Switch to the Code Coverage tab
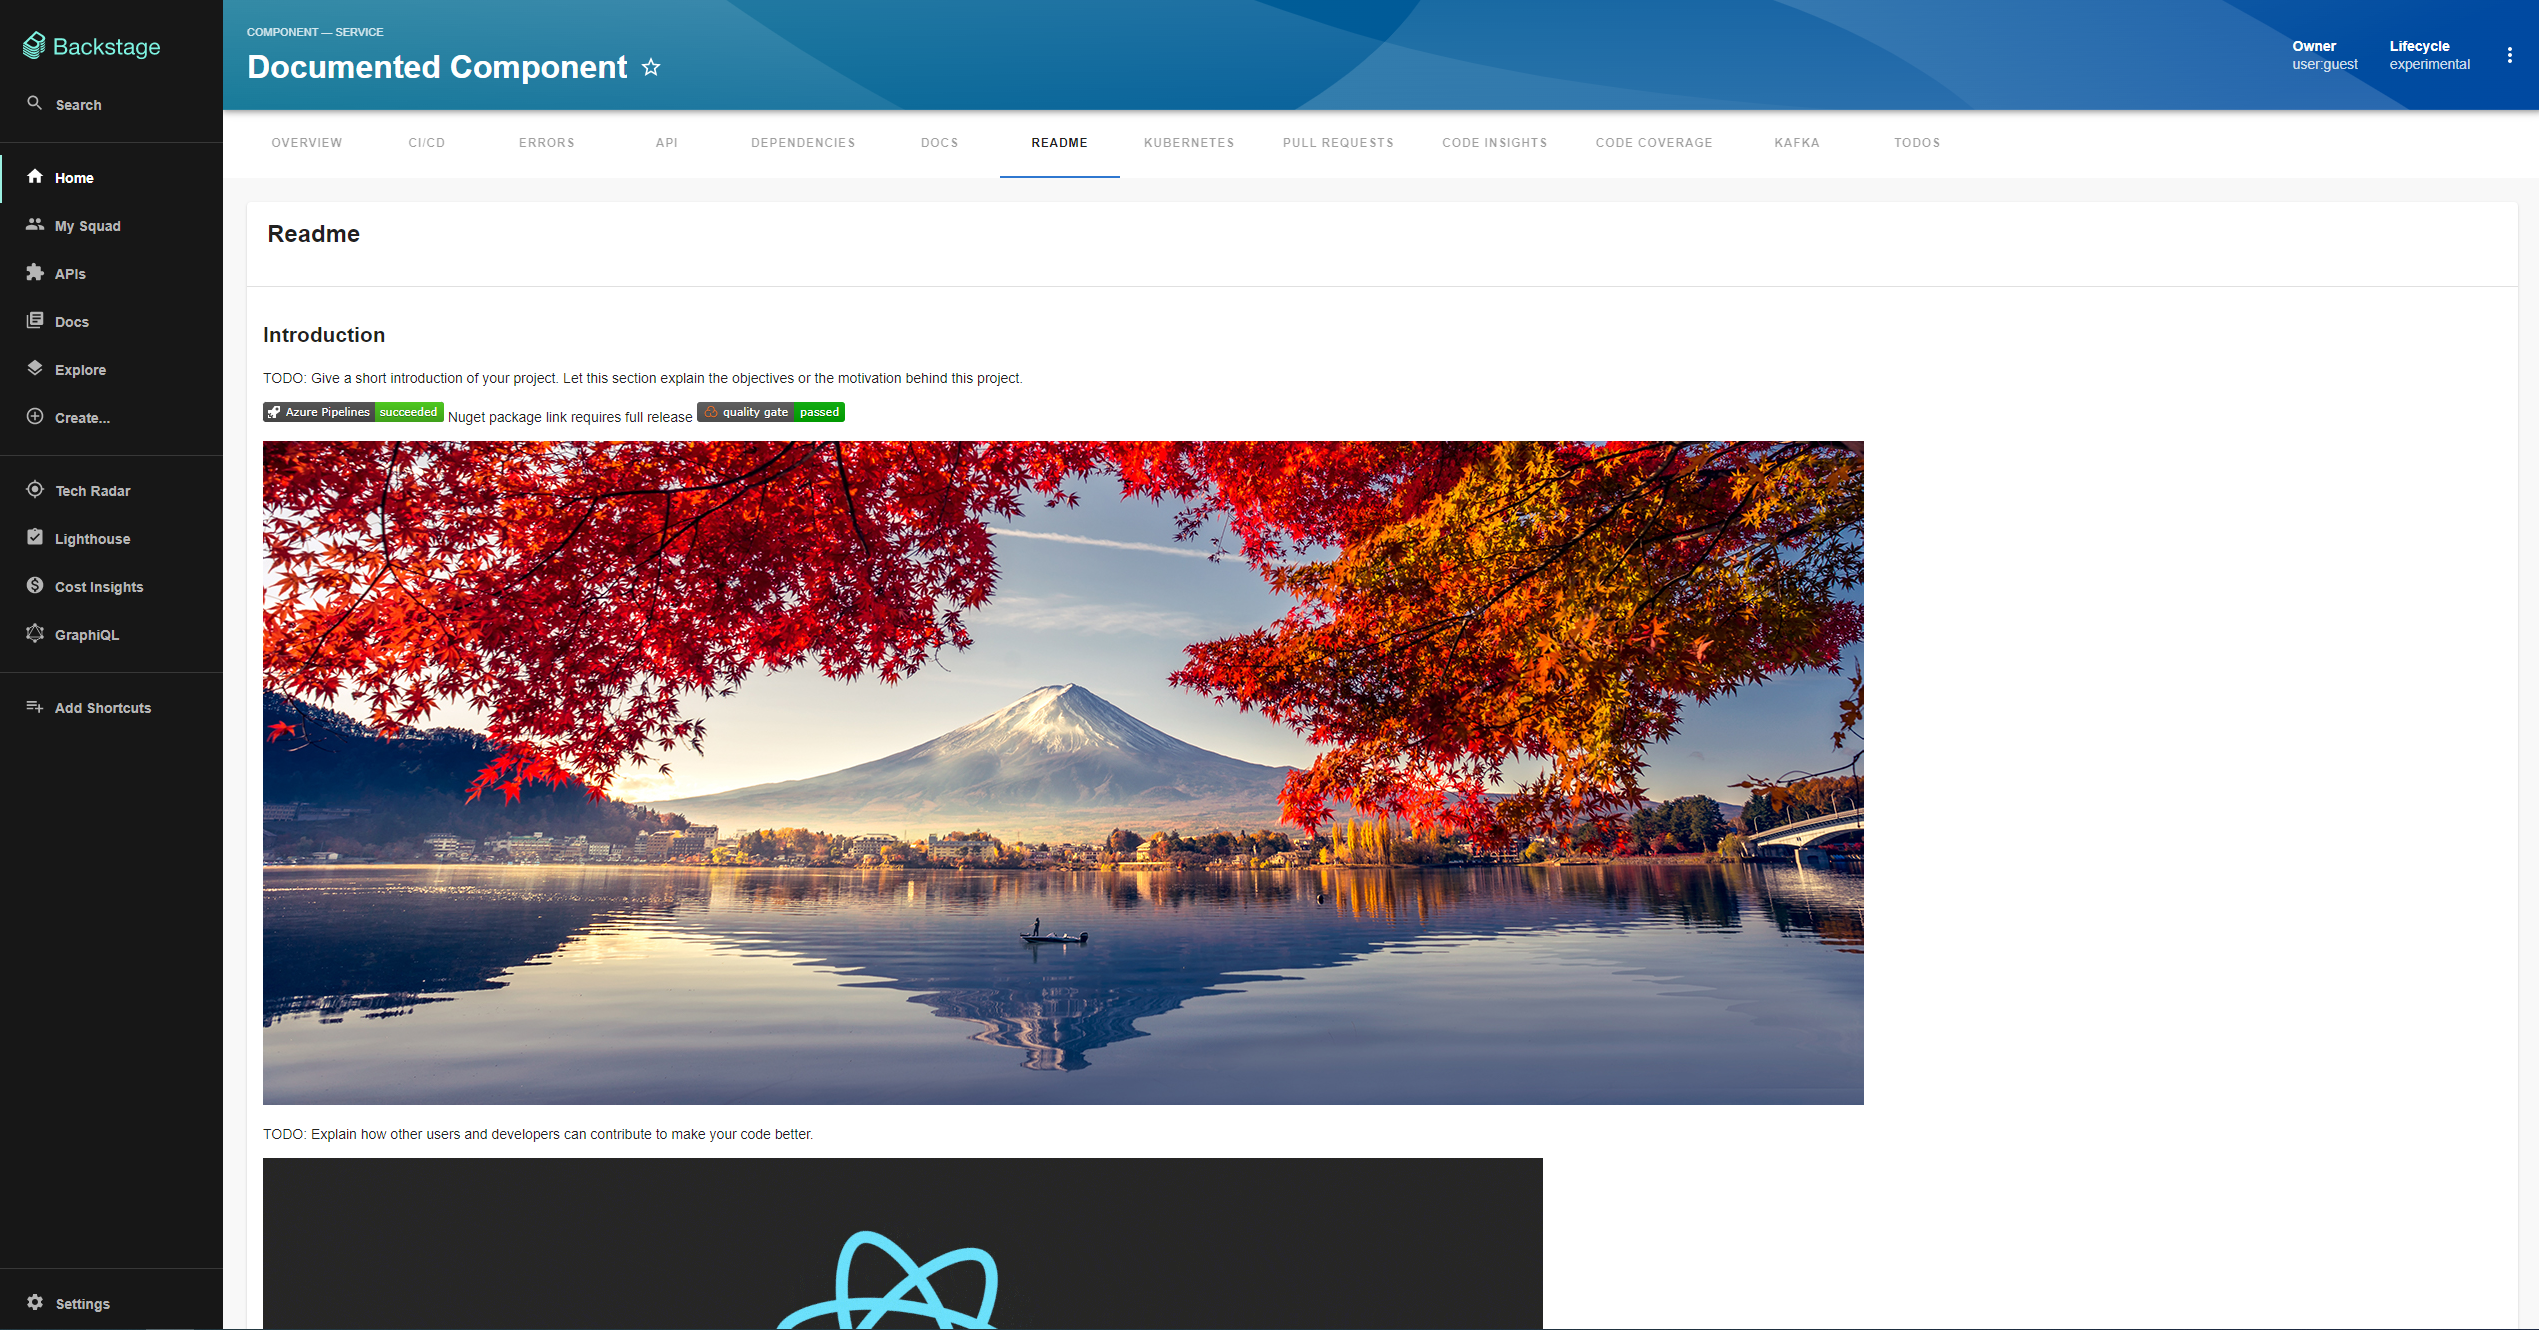Image resolution: width=2539 pixels, height=1330 pixels. point(1653,143)
